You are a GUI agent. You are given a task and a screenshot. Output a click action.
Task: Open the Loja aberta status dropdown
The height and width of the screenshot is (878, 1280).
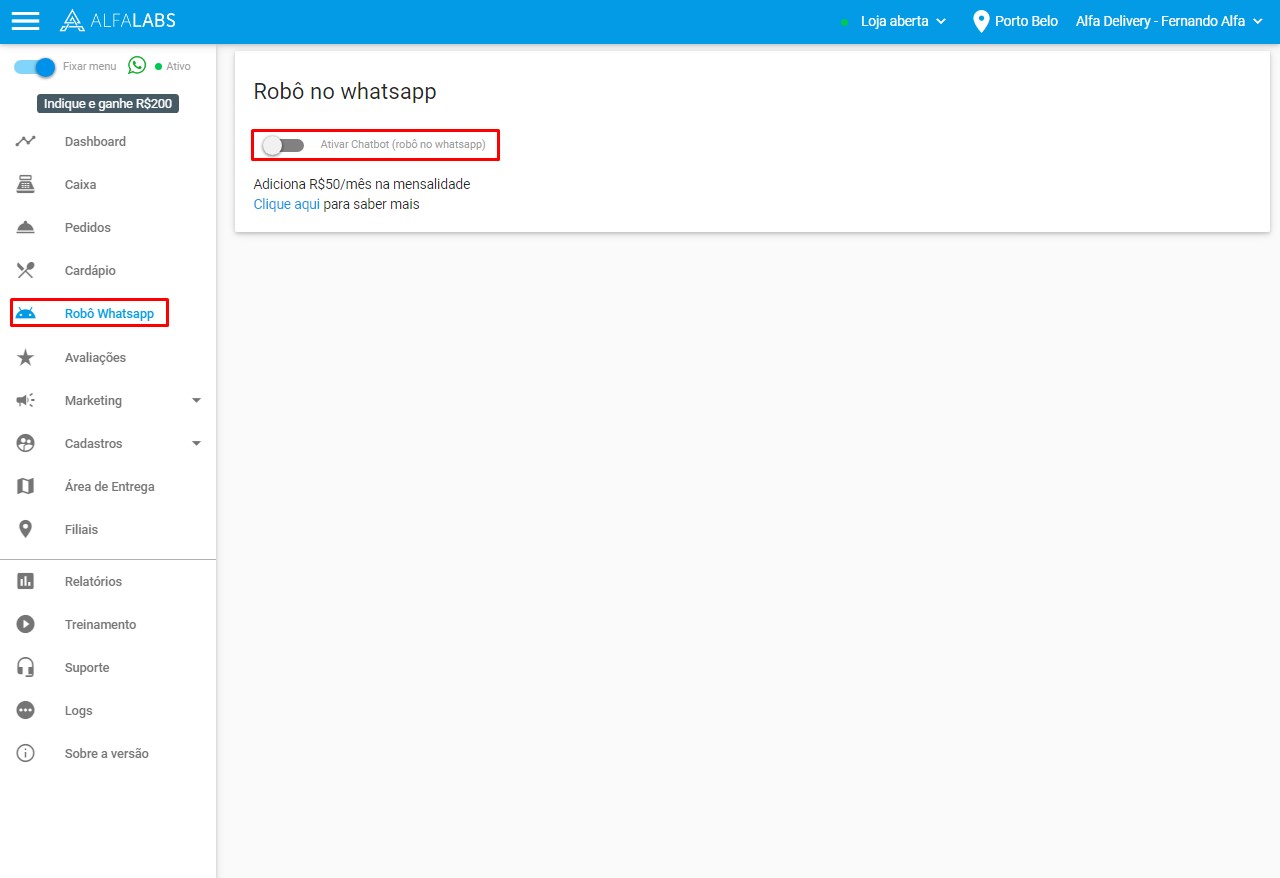902,21
